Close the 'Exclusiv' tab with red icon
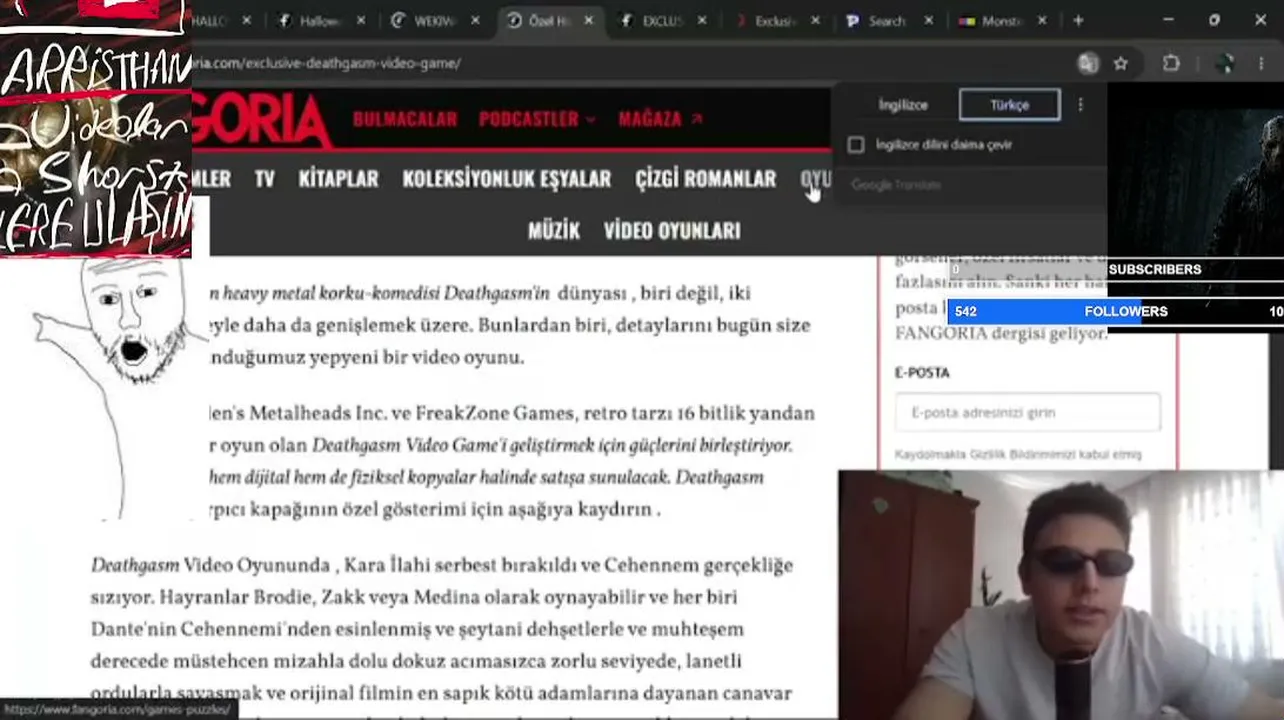Image resolution: width=1284 pixels, height=720 pixels. click(815, 20)
